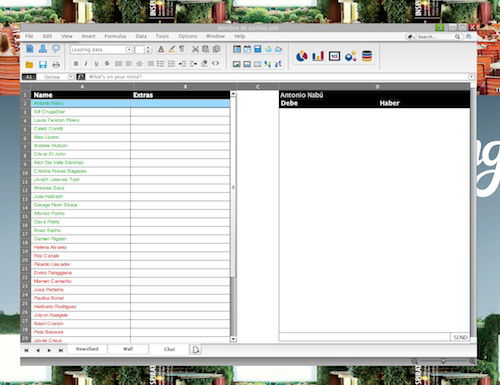The width and height of the screenshot is (500, 385).
Task: Toggle italic formatting button
Action: click(86, 63)
